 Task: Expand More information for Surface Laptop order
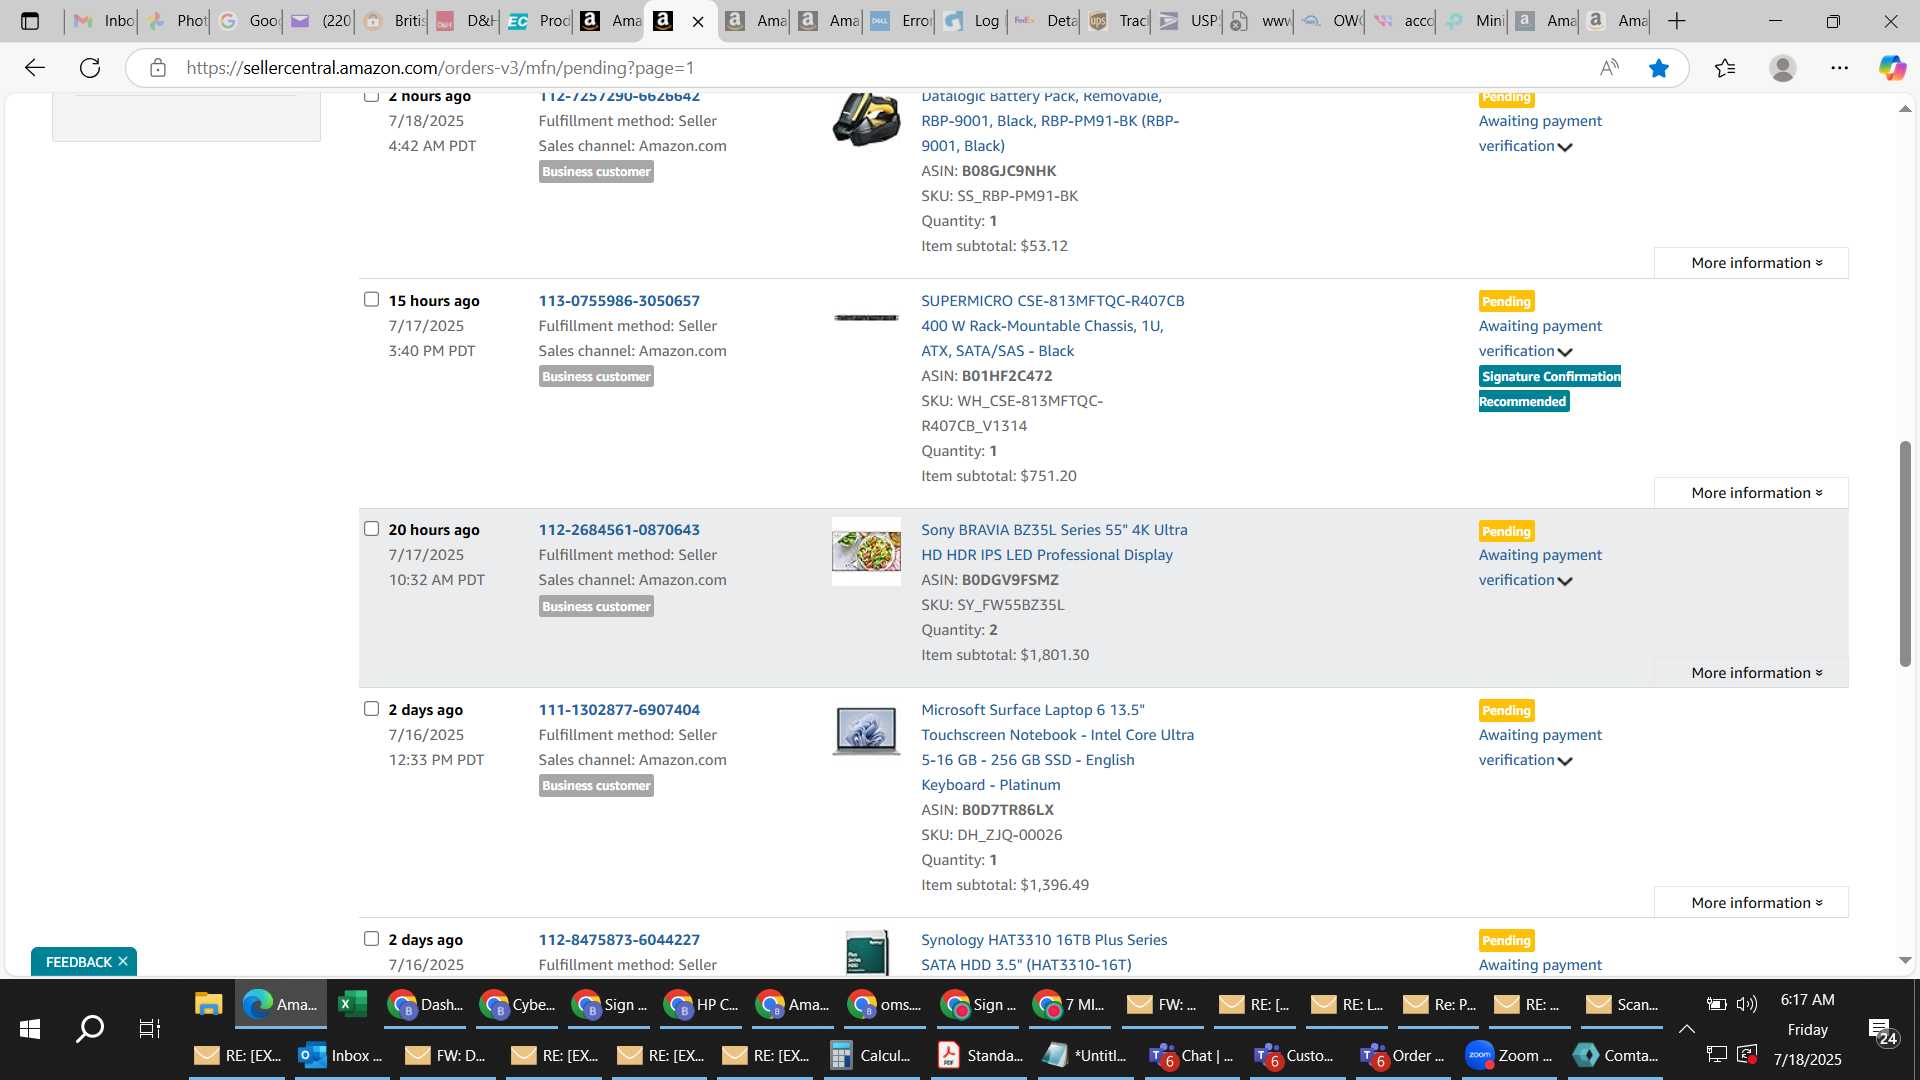1751,902
